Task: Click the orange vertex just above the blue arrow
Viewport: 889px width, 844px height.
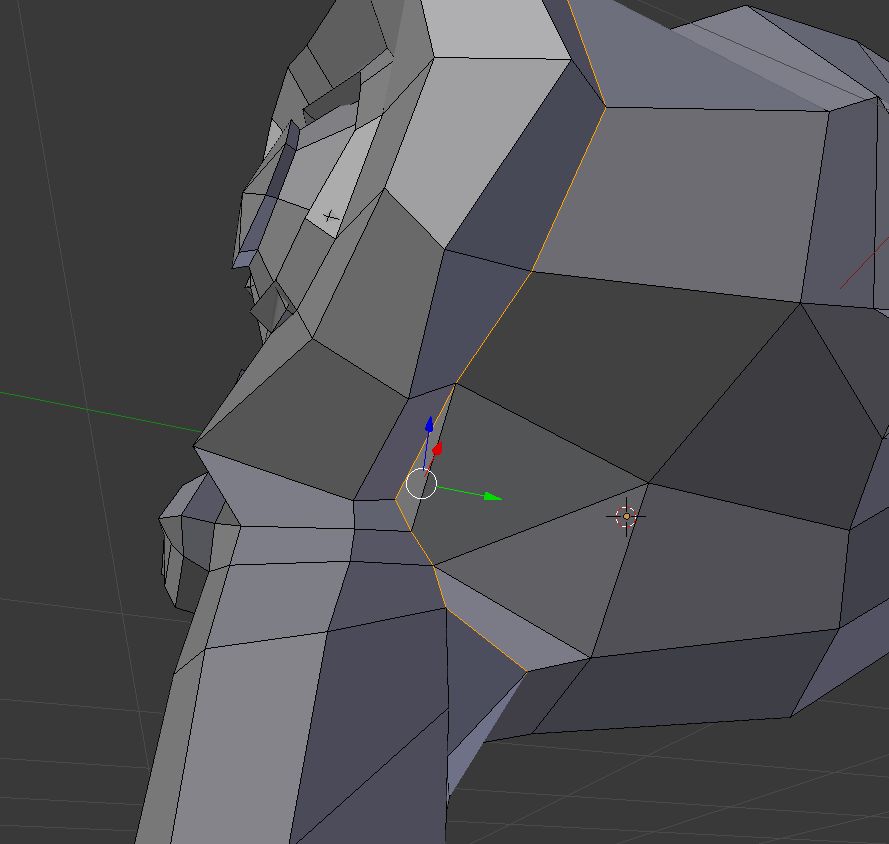Action: click(456, 383)
